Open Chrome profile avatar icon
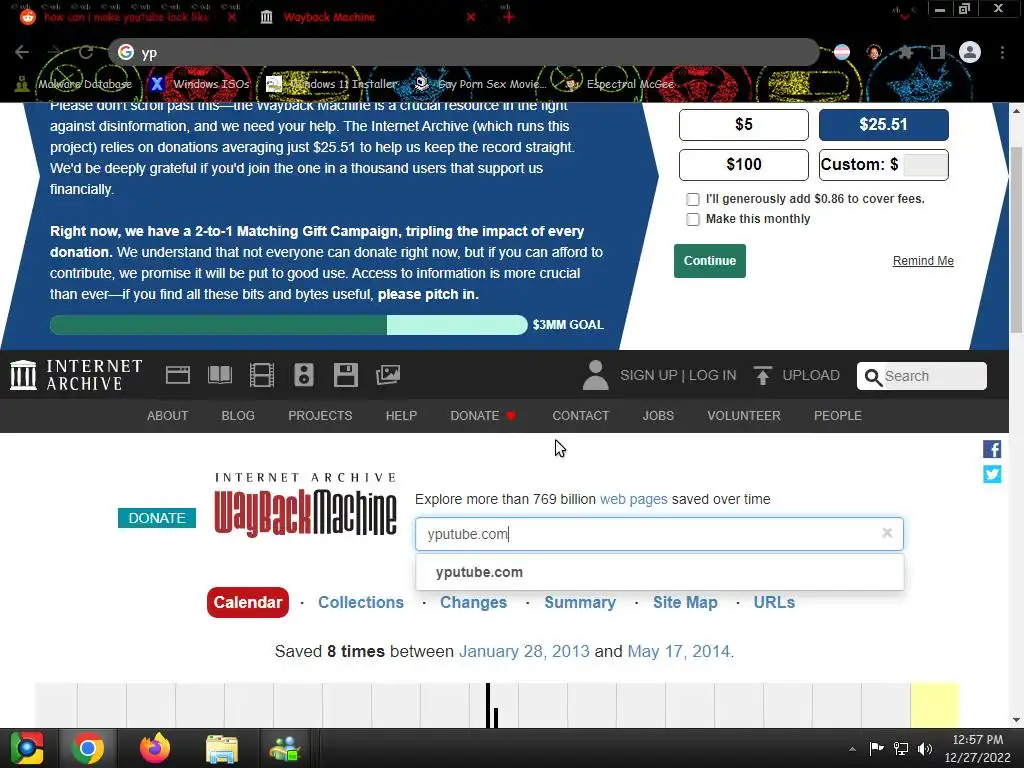1024x768 pixels. point(970,52)
